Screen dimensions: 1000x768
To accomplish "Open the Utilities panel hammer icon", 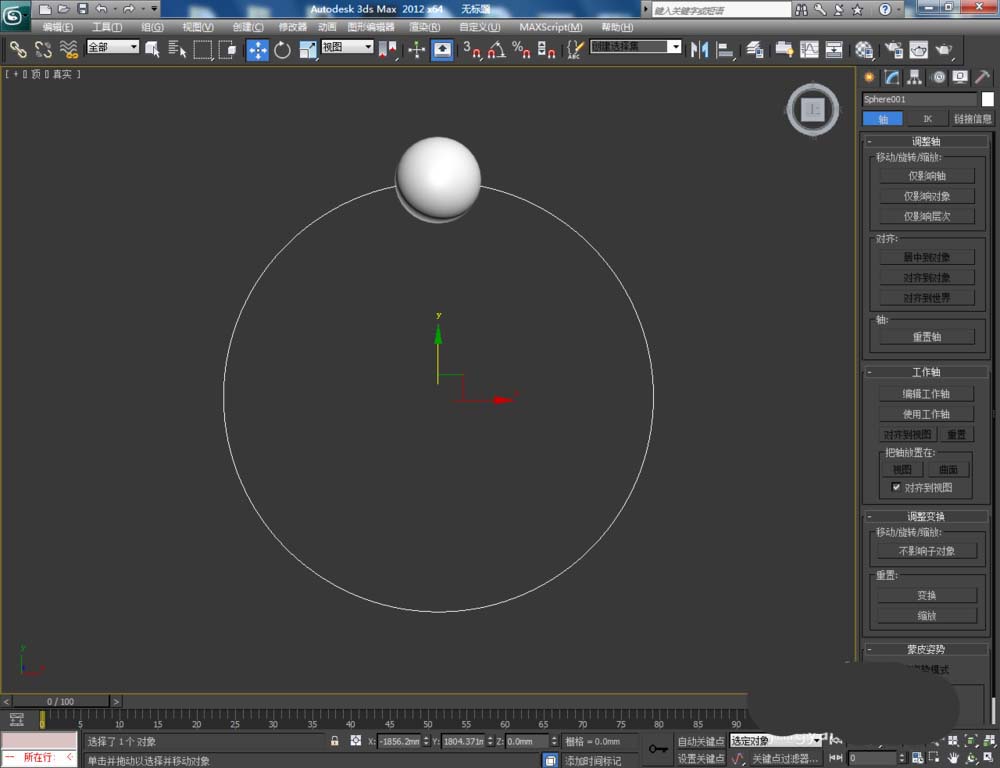I will point(981,78).
